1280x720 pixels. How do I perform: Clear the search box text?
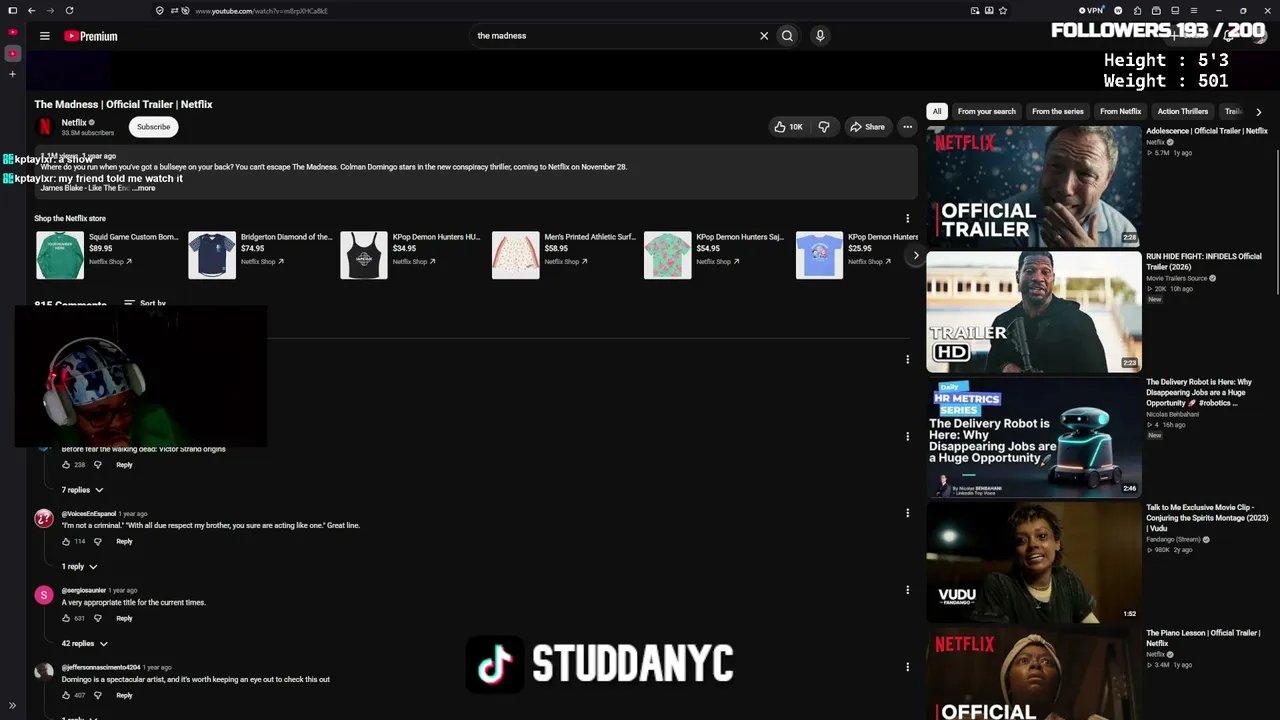764,36
